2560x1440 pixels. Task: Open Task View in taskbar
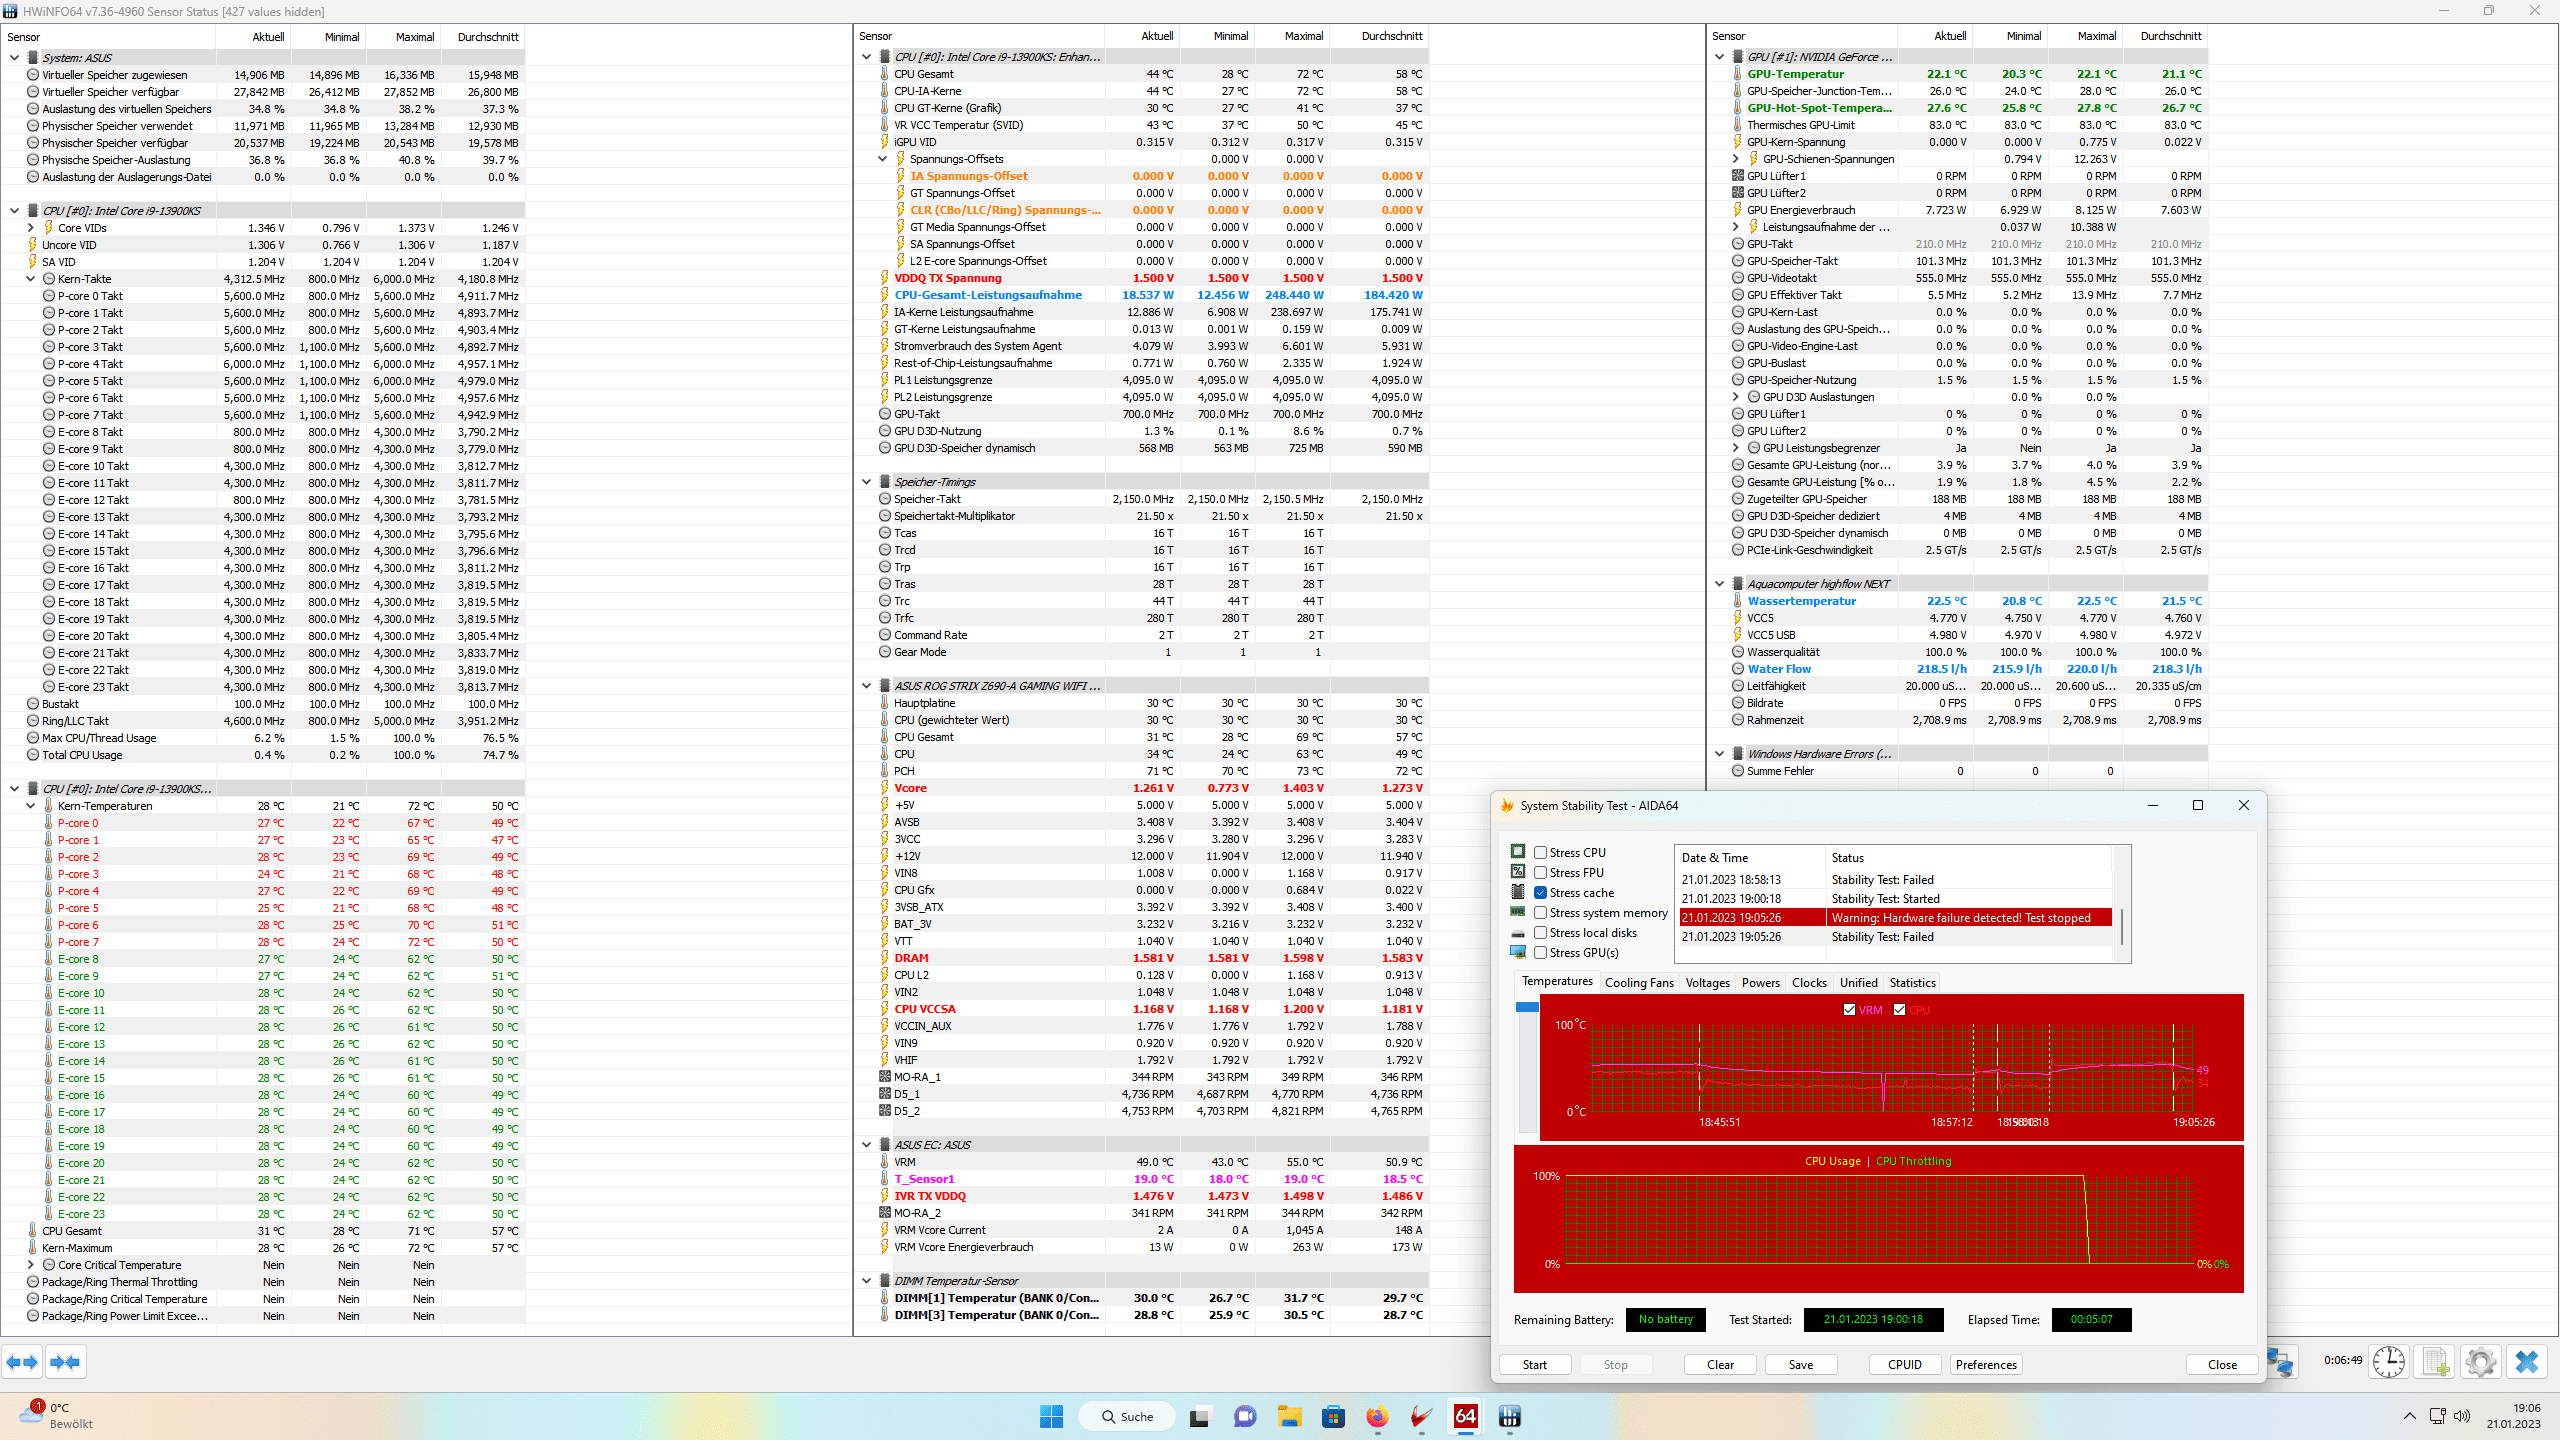(x=1200, y=1416)
